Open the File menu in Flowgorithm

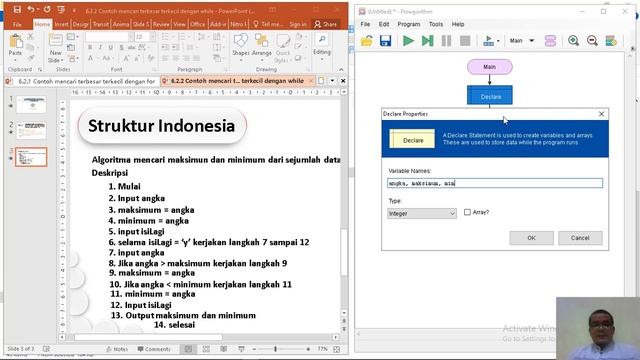[x=365, y=24]
